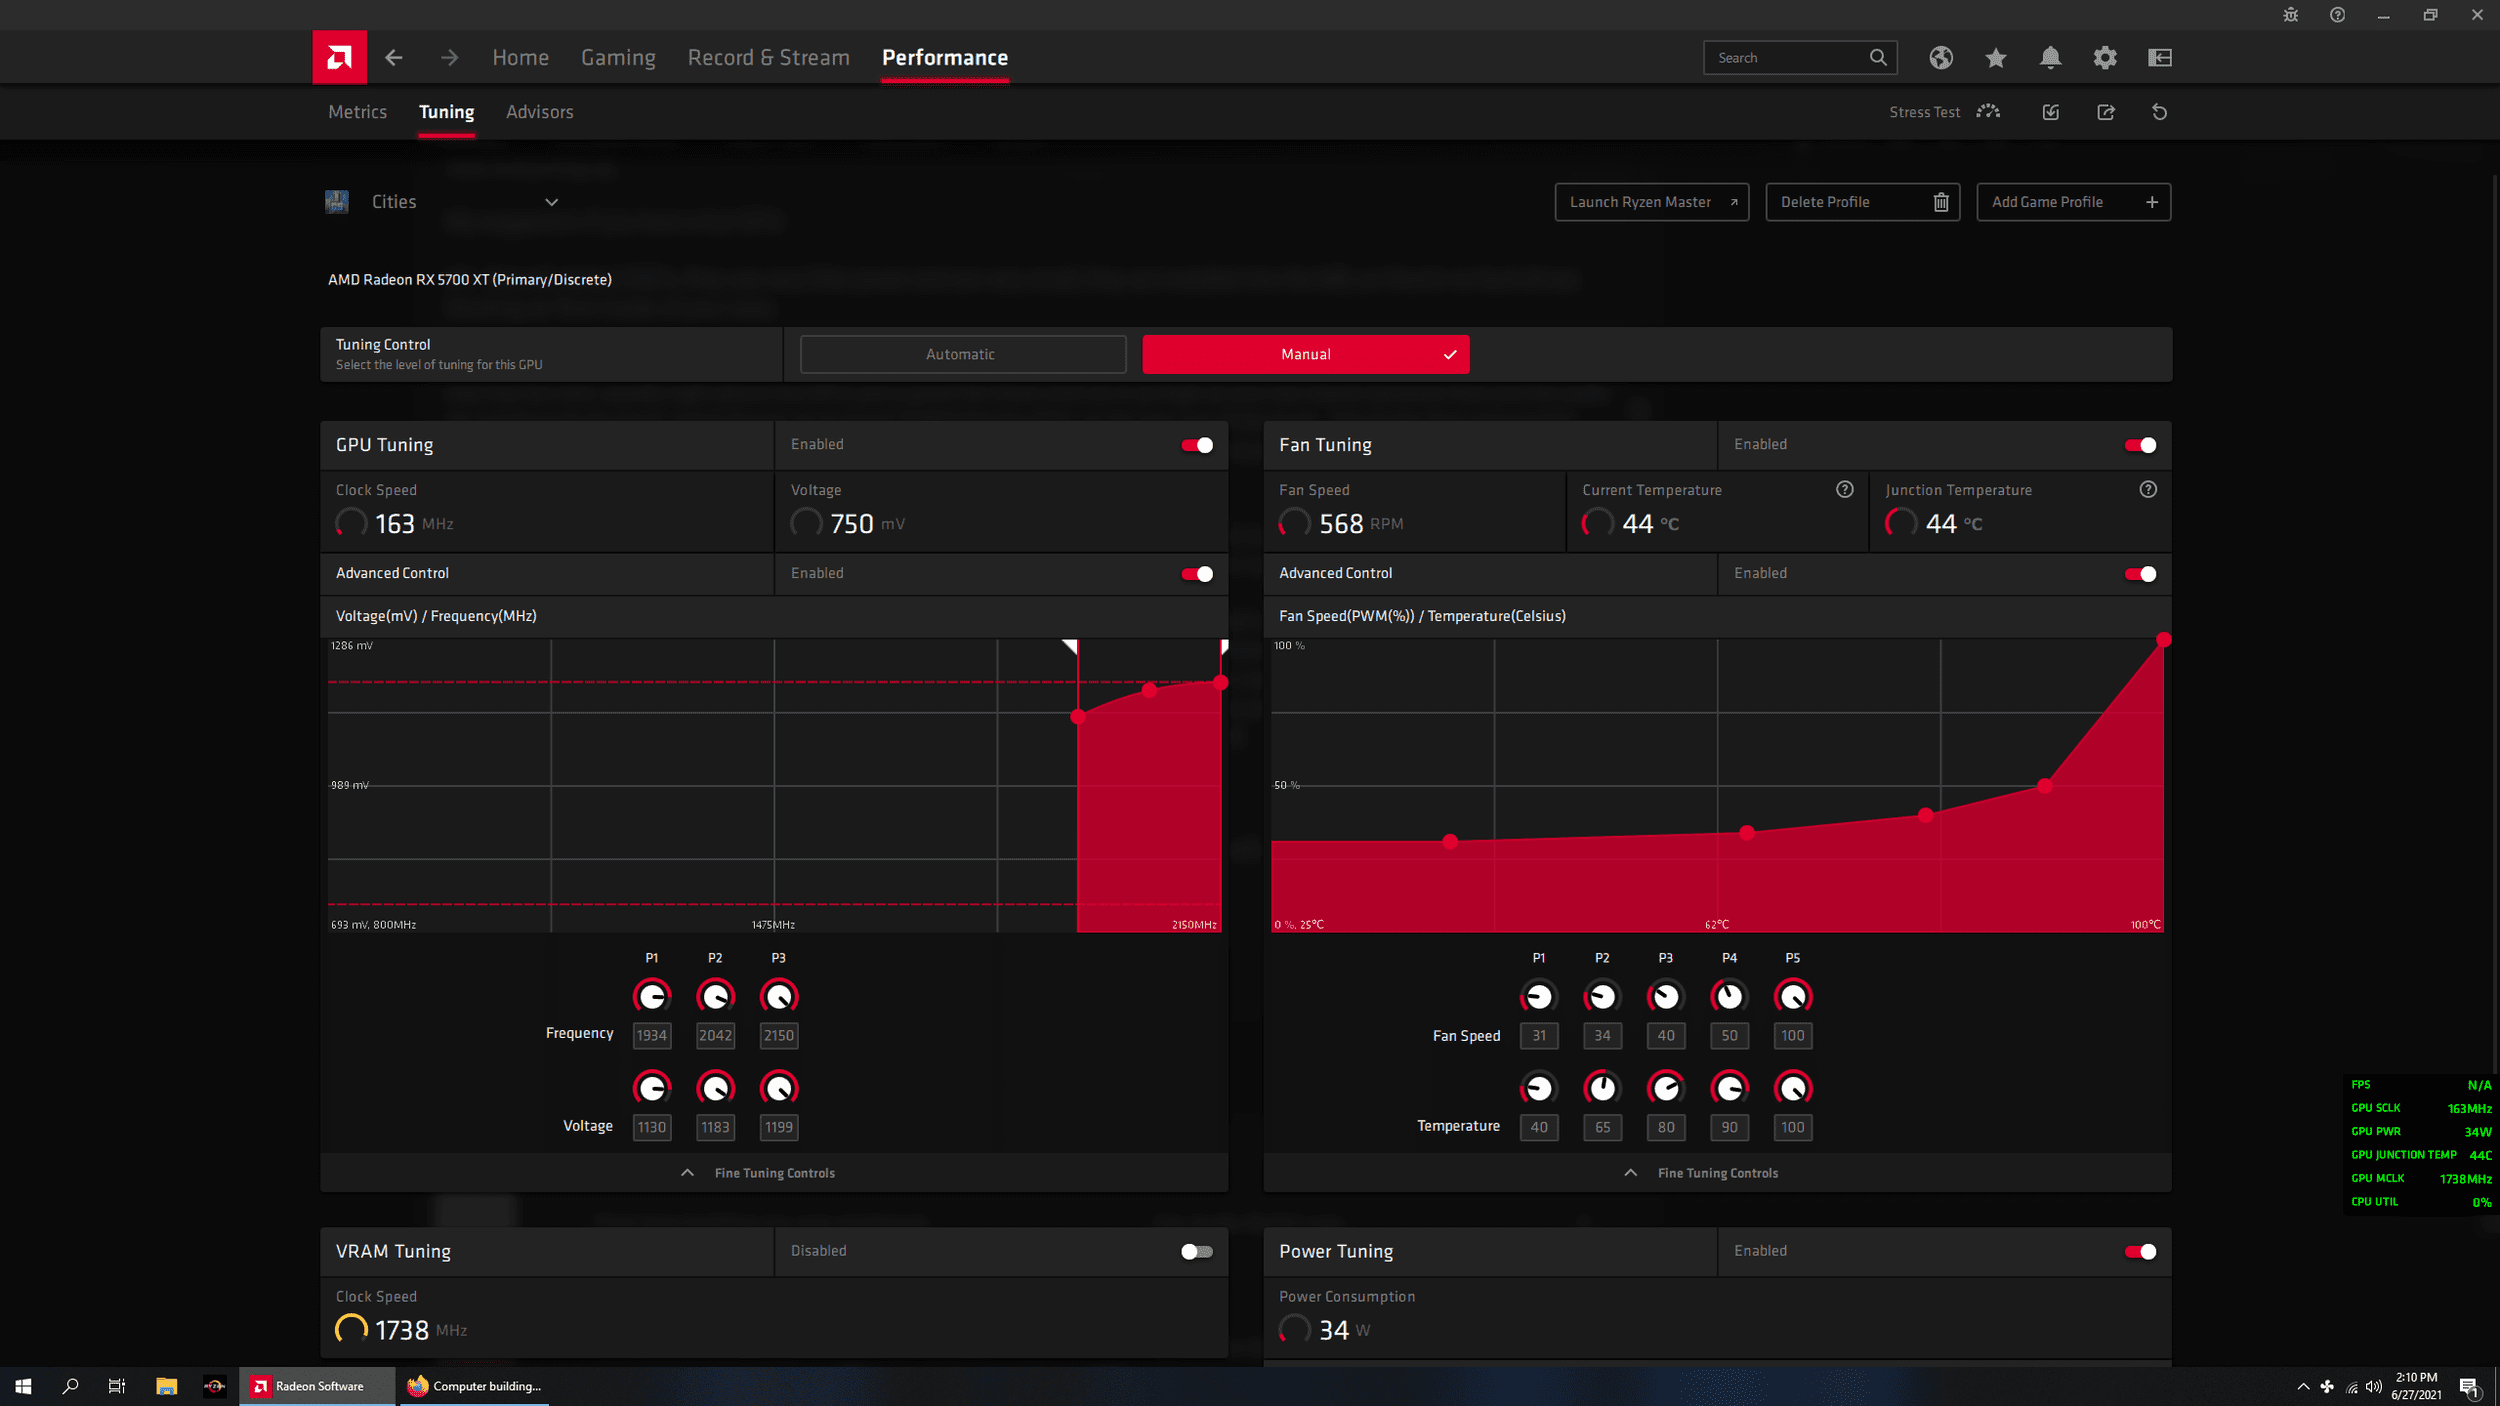Click the fan curve point at 100%

[x=2164, y=640]
